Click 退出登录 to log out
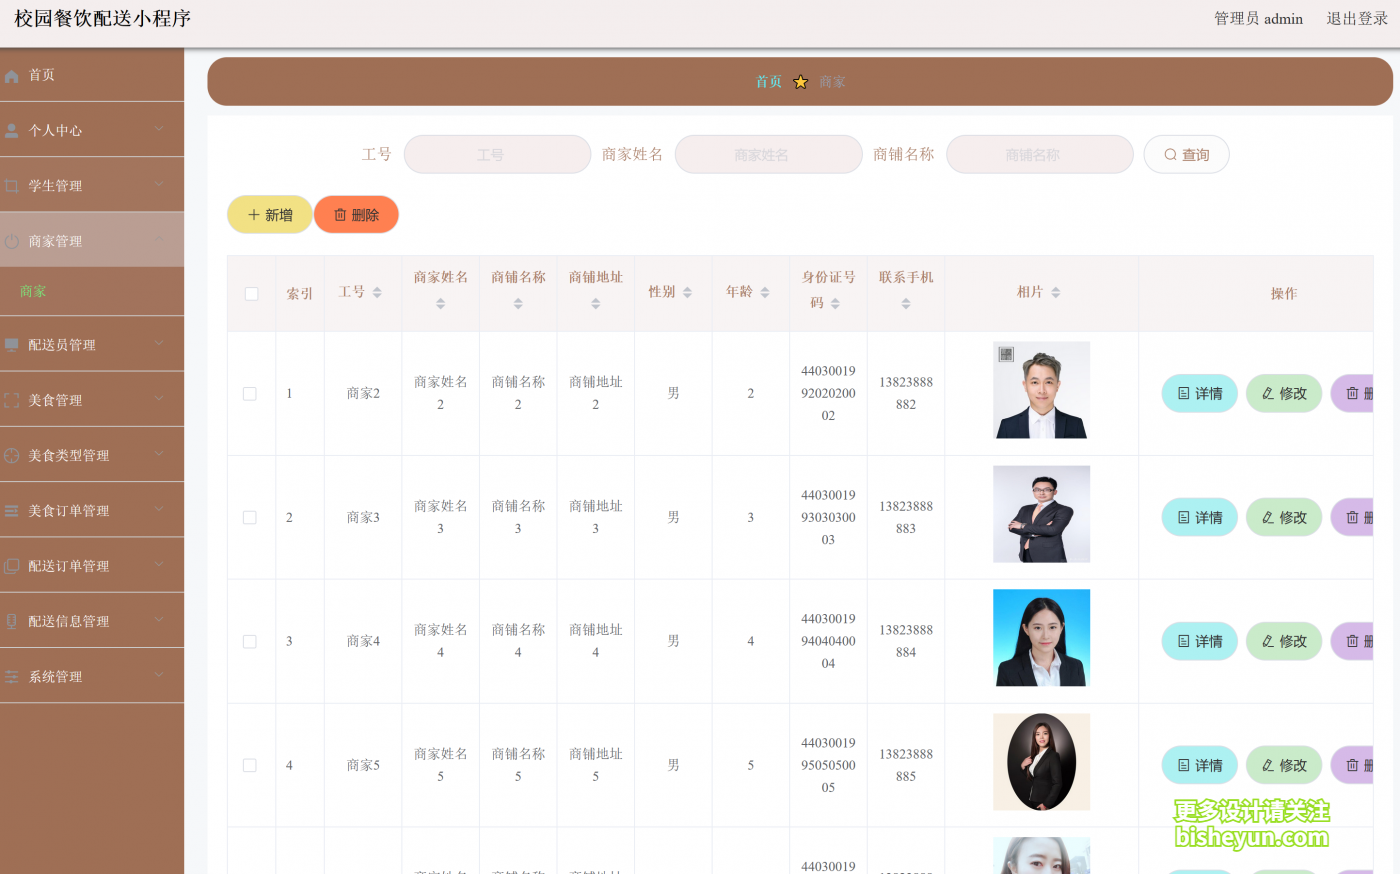Viewport: 1400px width, 874px height. pos(1357,18)
